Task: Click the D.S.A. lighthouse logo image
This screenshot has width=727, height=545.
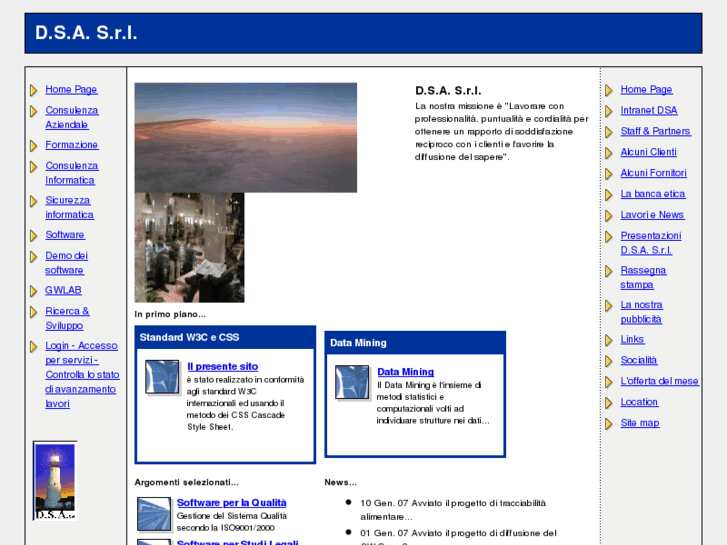Action: pos(55,481)
